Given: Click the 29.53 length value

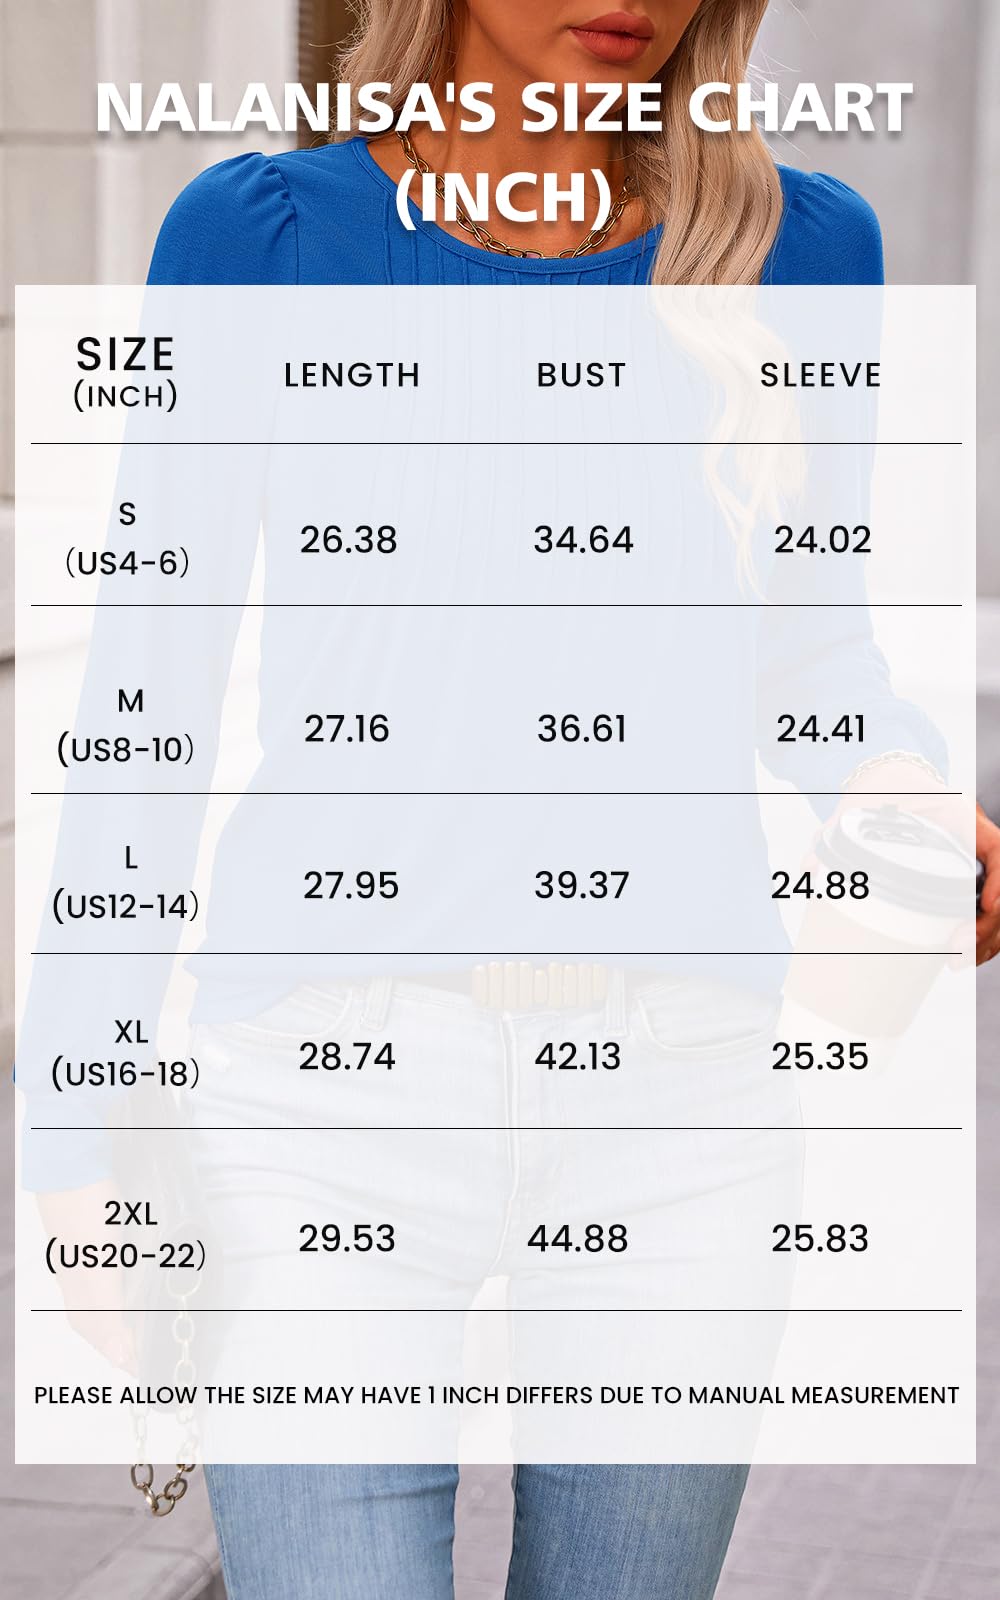Looking at the screenshot, I should (x=347, y=1238).
